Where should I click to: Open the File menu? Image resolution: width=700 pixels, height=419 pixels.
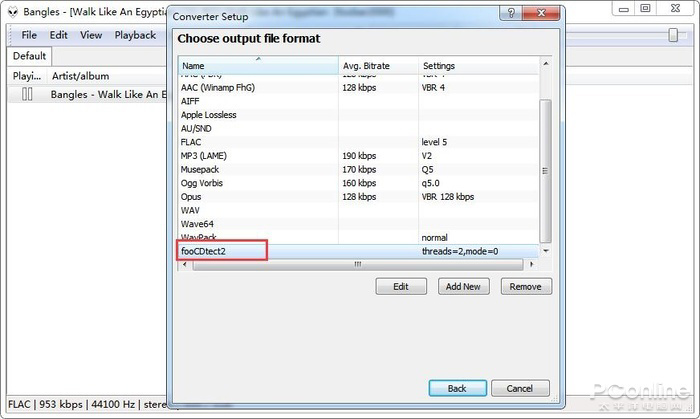coord(29,35)
